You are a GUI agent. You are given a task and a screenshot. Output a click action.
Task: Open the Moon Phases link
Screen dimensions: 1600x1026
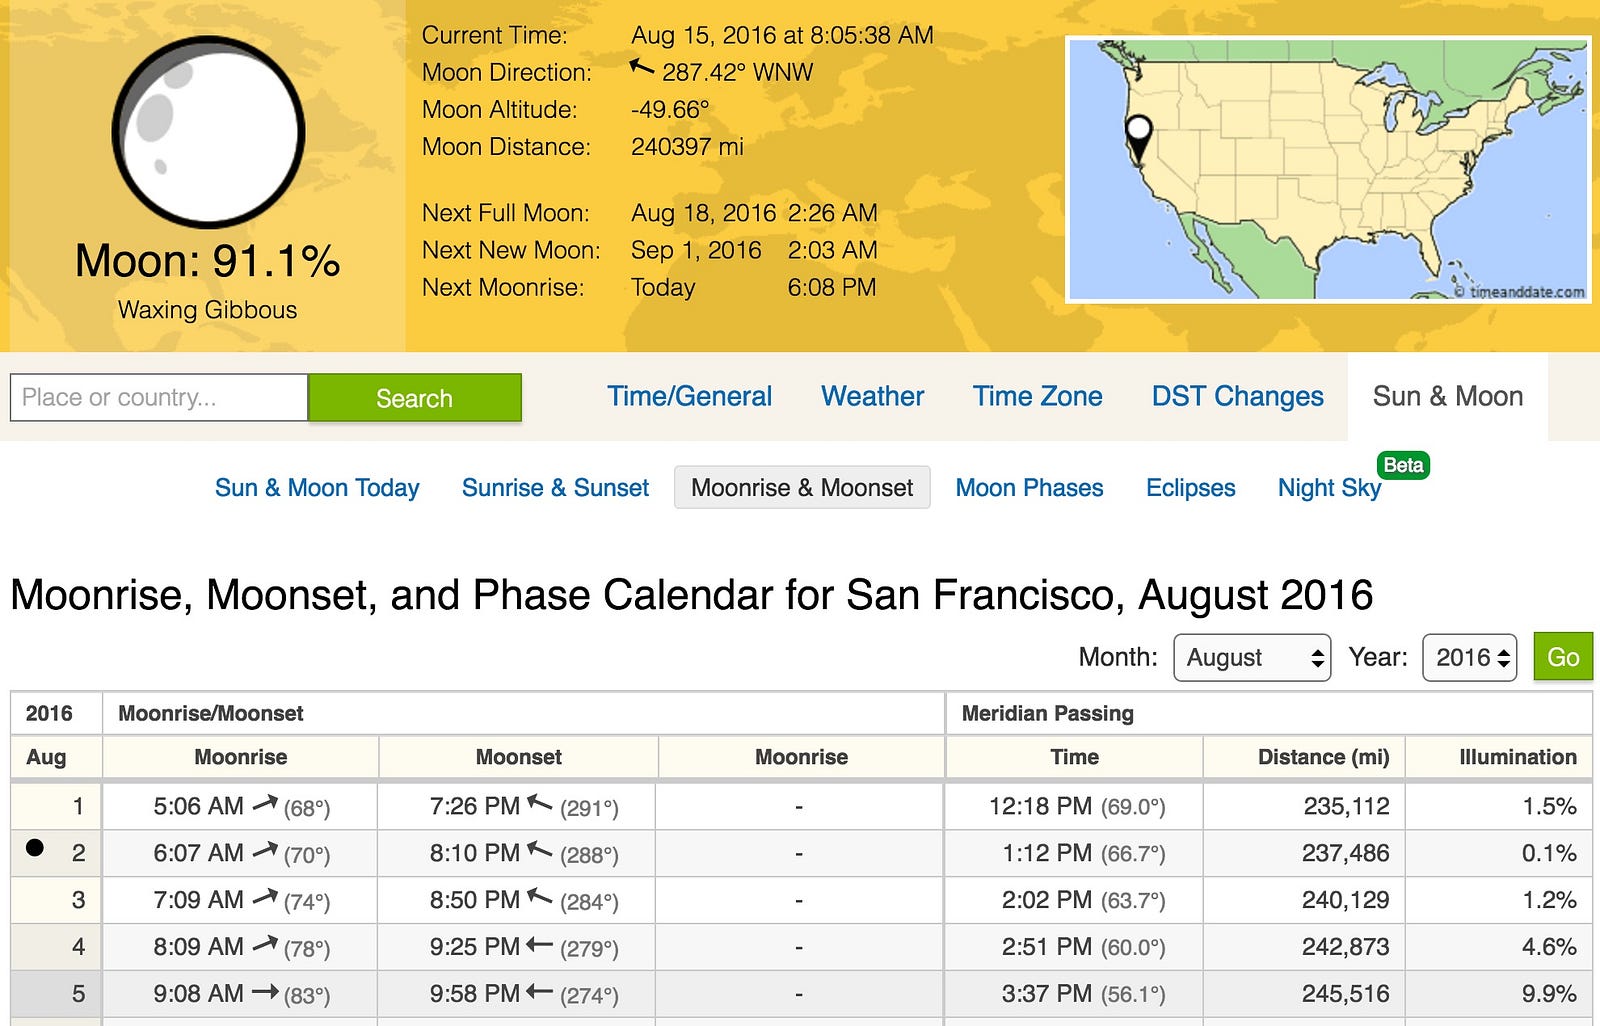(x=1029, y=488)
